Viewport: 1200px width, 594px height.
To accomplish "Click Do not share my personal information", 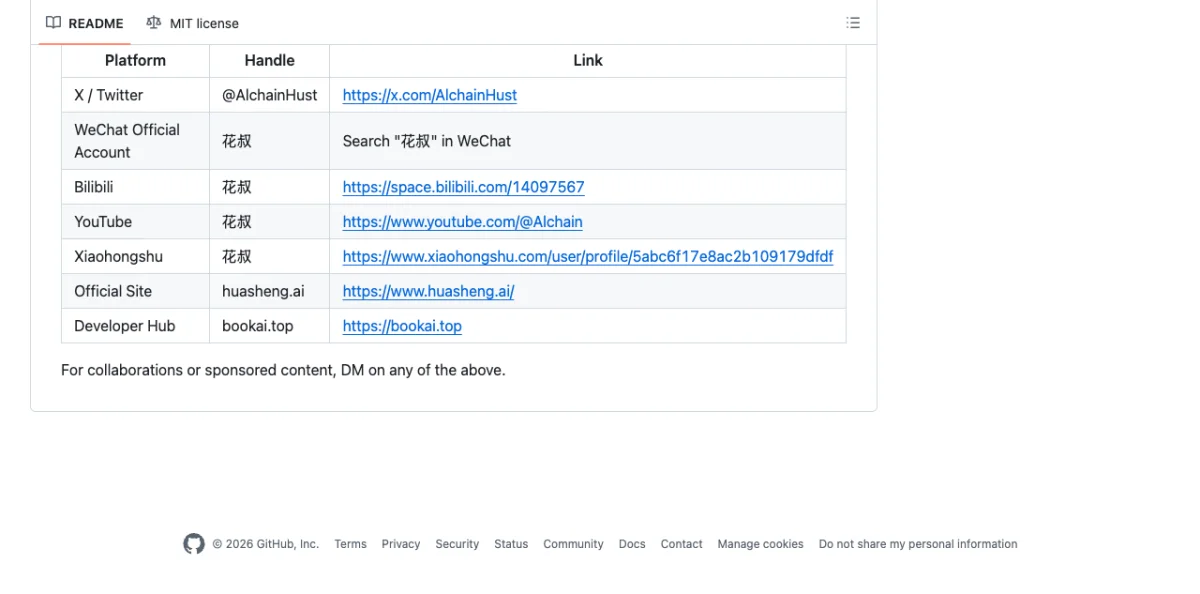I will [918, 544].
